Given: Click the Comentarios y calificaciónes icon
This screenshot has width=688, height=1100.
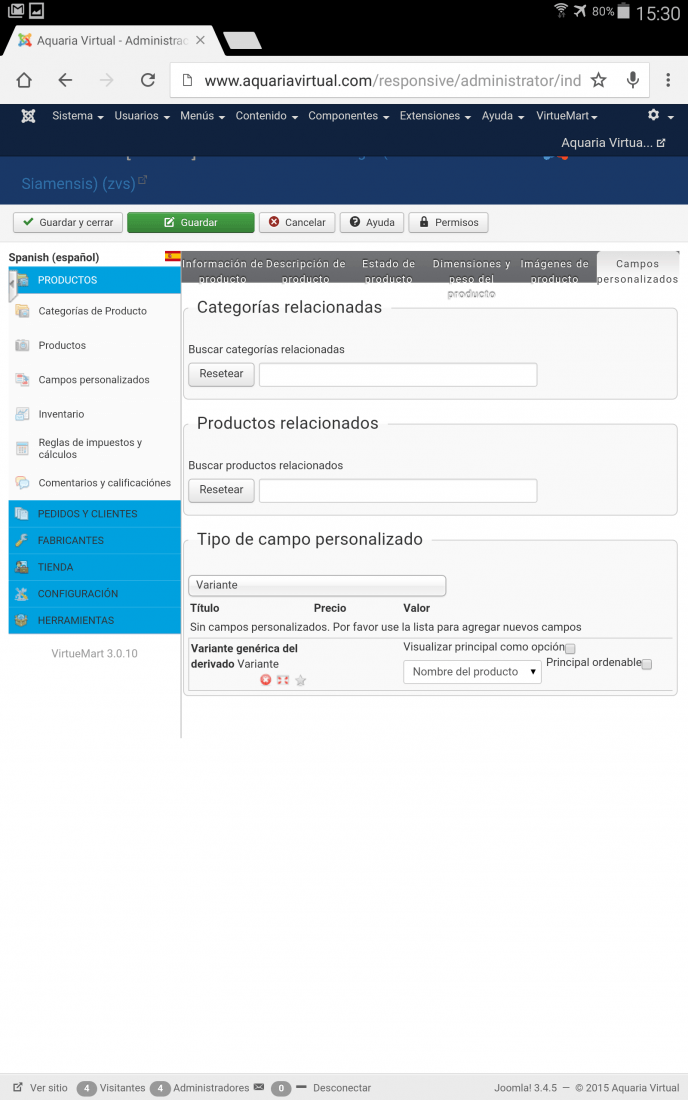Looking at the screenshot, I should click(22, 483).
